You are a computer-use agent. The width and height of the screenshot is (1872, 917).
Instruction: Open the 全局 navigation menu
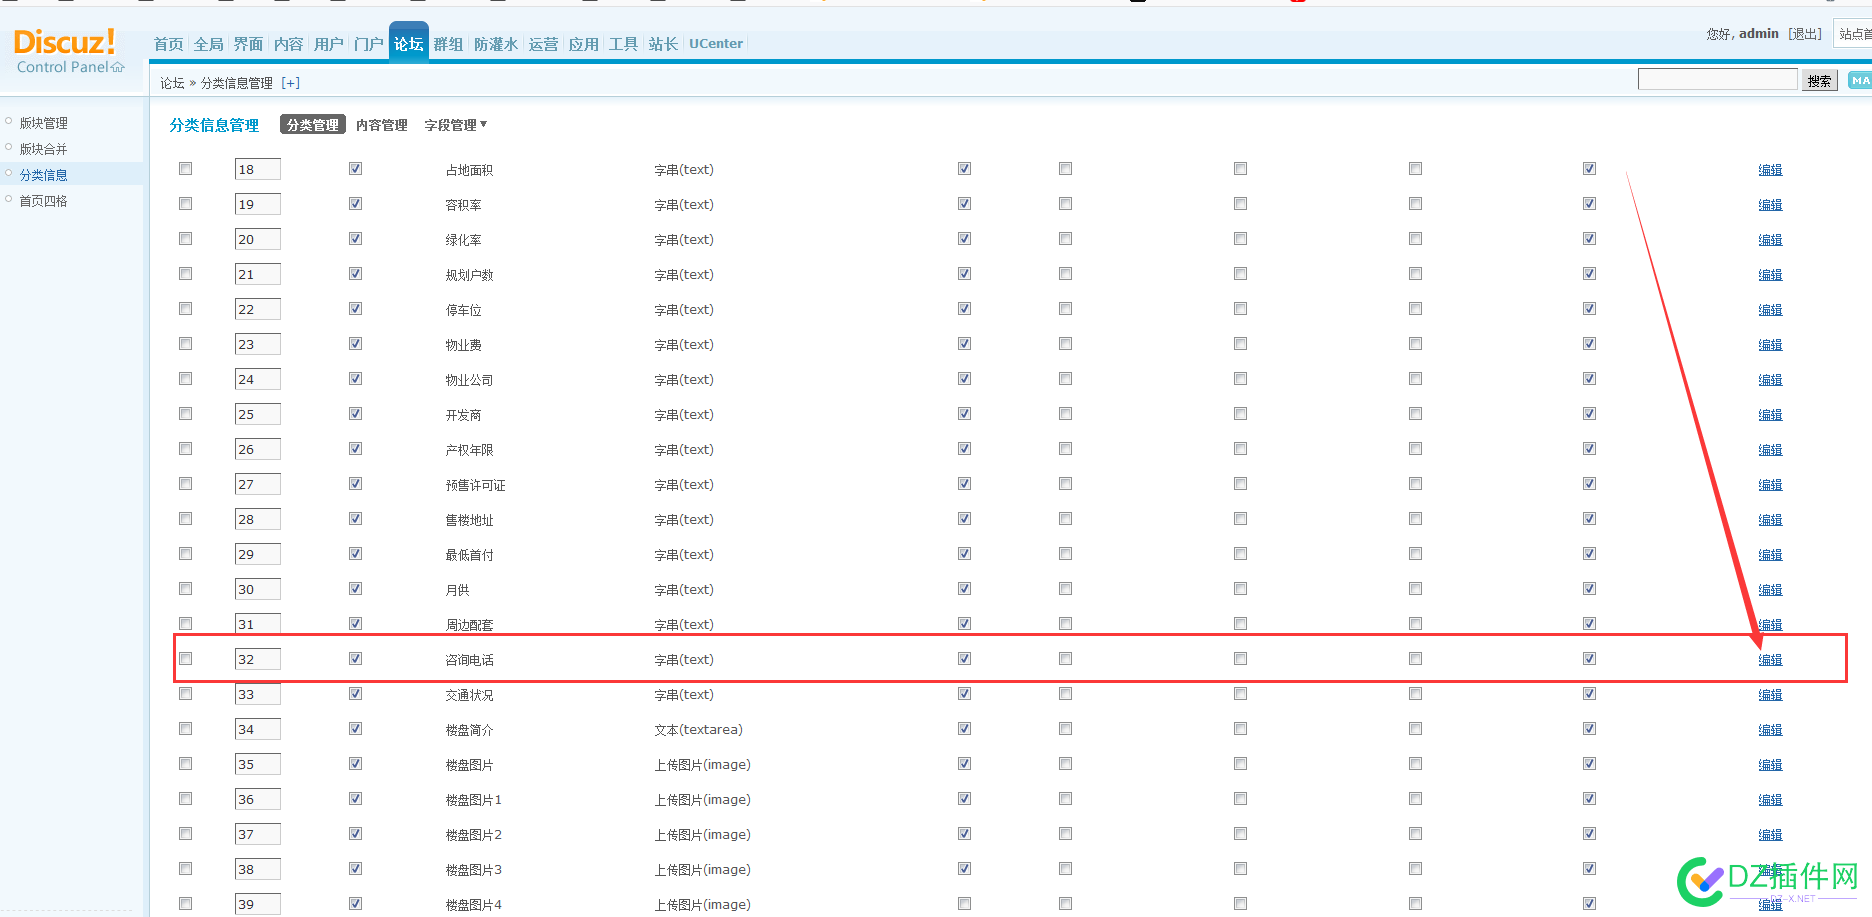click(x=208, y=43)
